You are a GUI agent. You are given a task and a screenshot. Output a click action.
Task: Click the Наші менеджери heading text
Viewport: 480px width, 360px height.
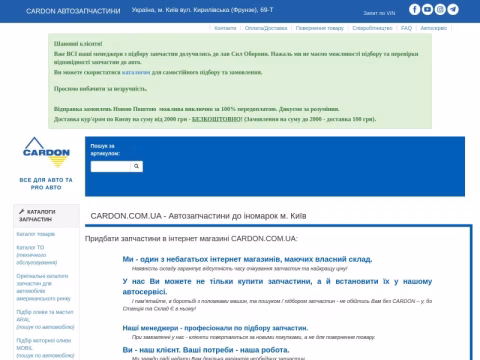pos(215,328)
